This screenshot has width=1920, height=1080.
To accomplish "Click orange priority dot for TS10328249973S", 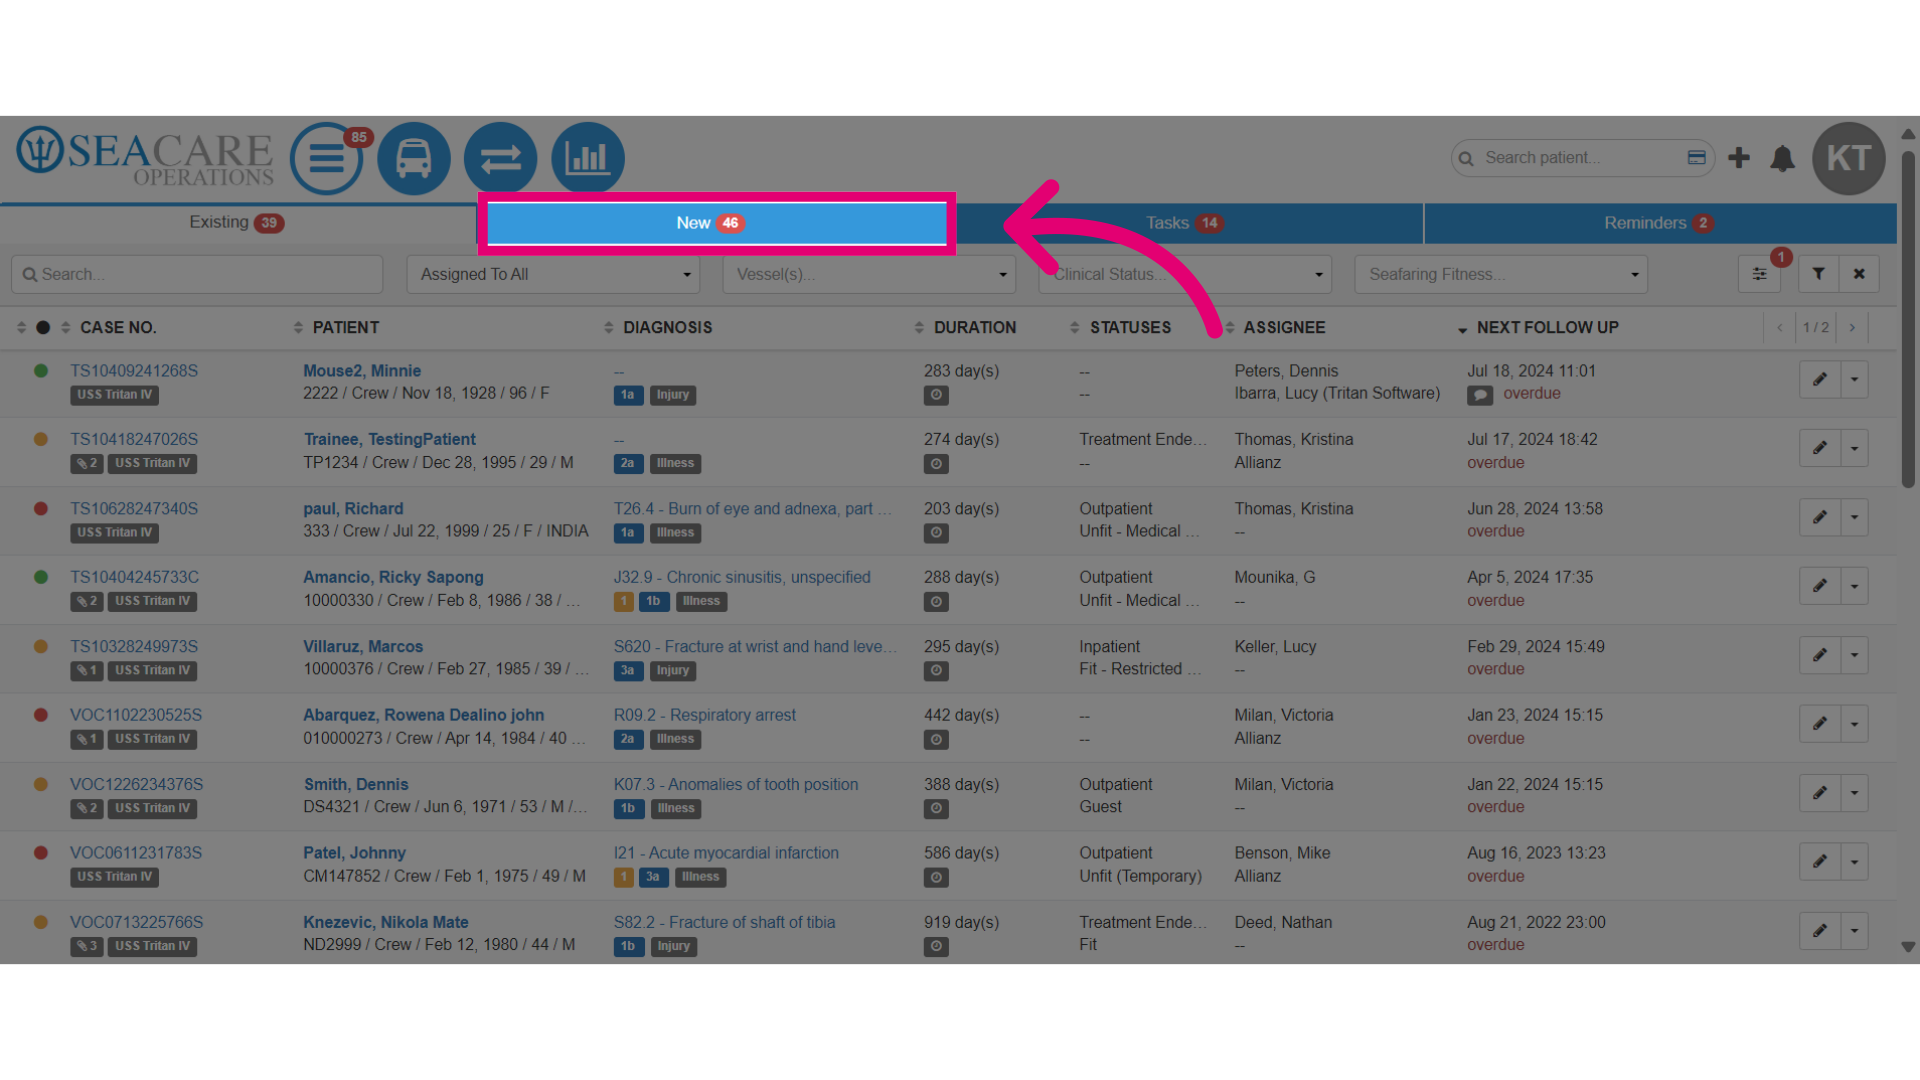I will 41,647.
